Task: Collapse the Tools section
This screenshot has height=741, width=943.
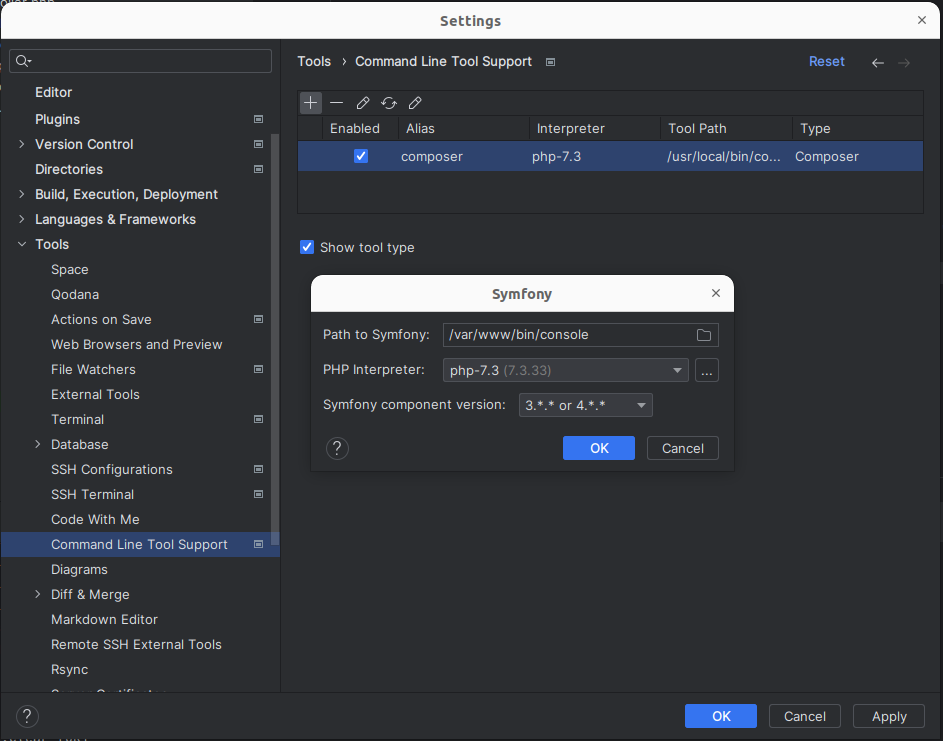Action: (x=22, y=244)
